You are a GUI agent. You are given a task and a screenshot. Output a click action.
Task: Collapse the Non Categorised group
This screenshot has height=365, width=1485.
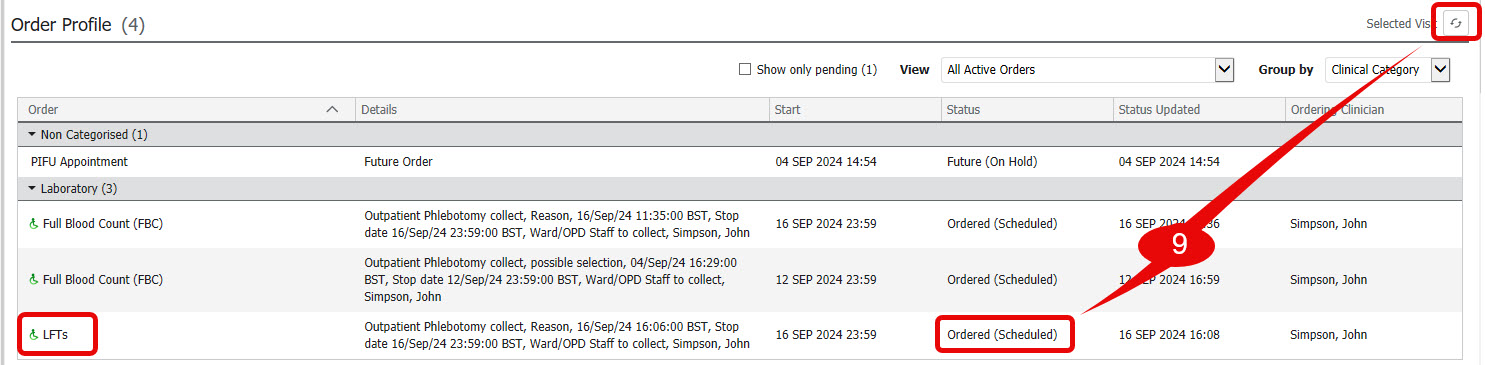[32, 135]
